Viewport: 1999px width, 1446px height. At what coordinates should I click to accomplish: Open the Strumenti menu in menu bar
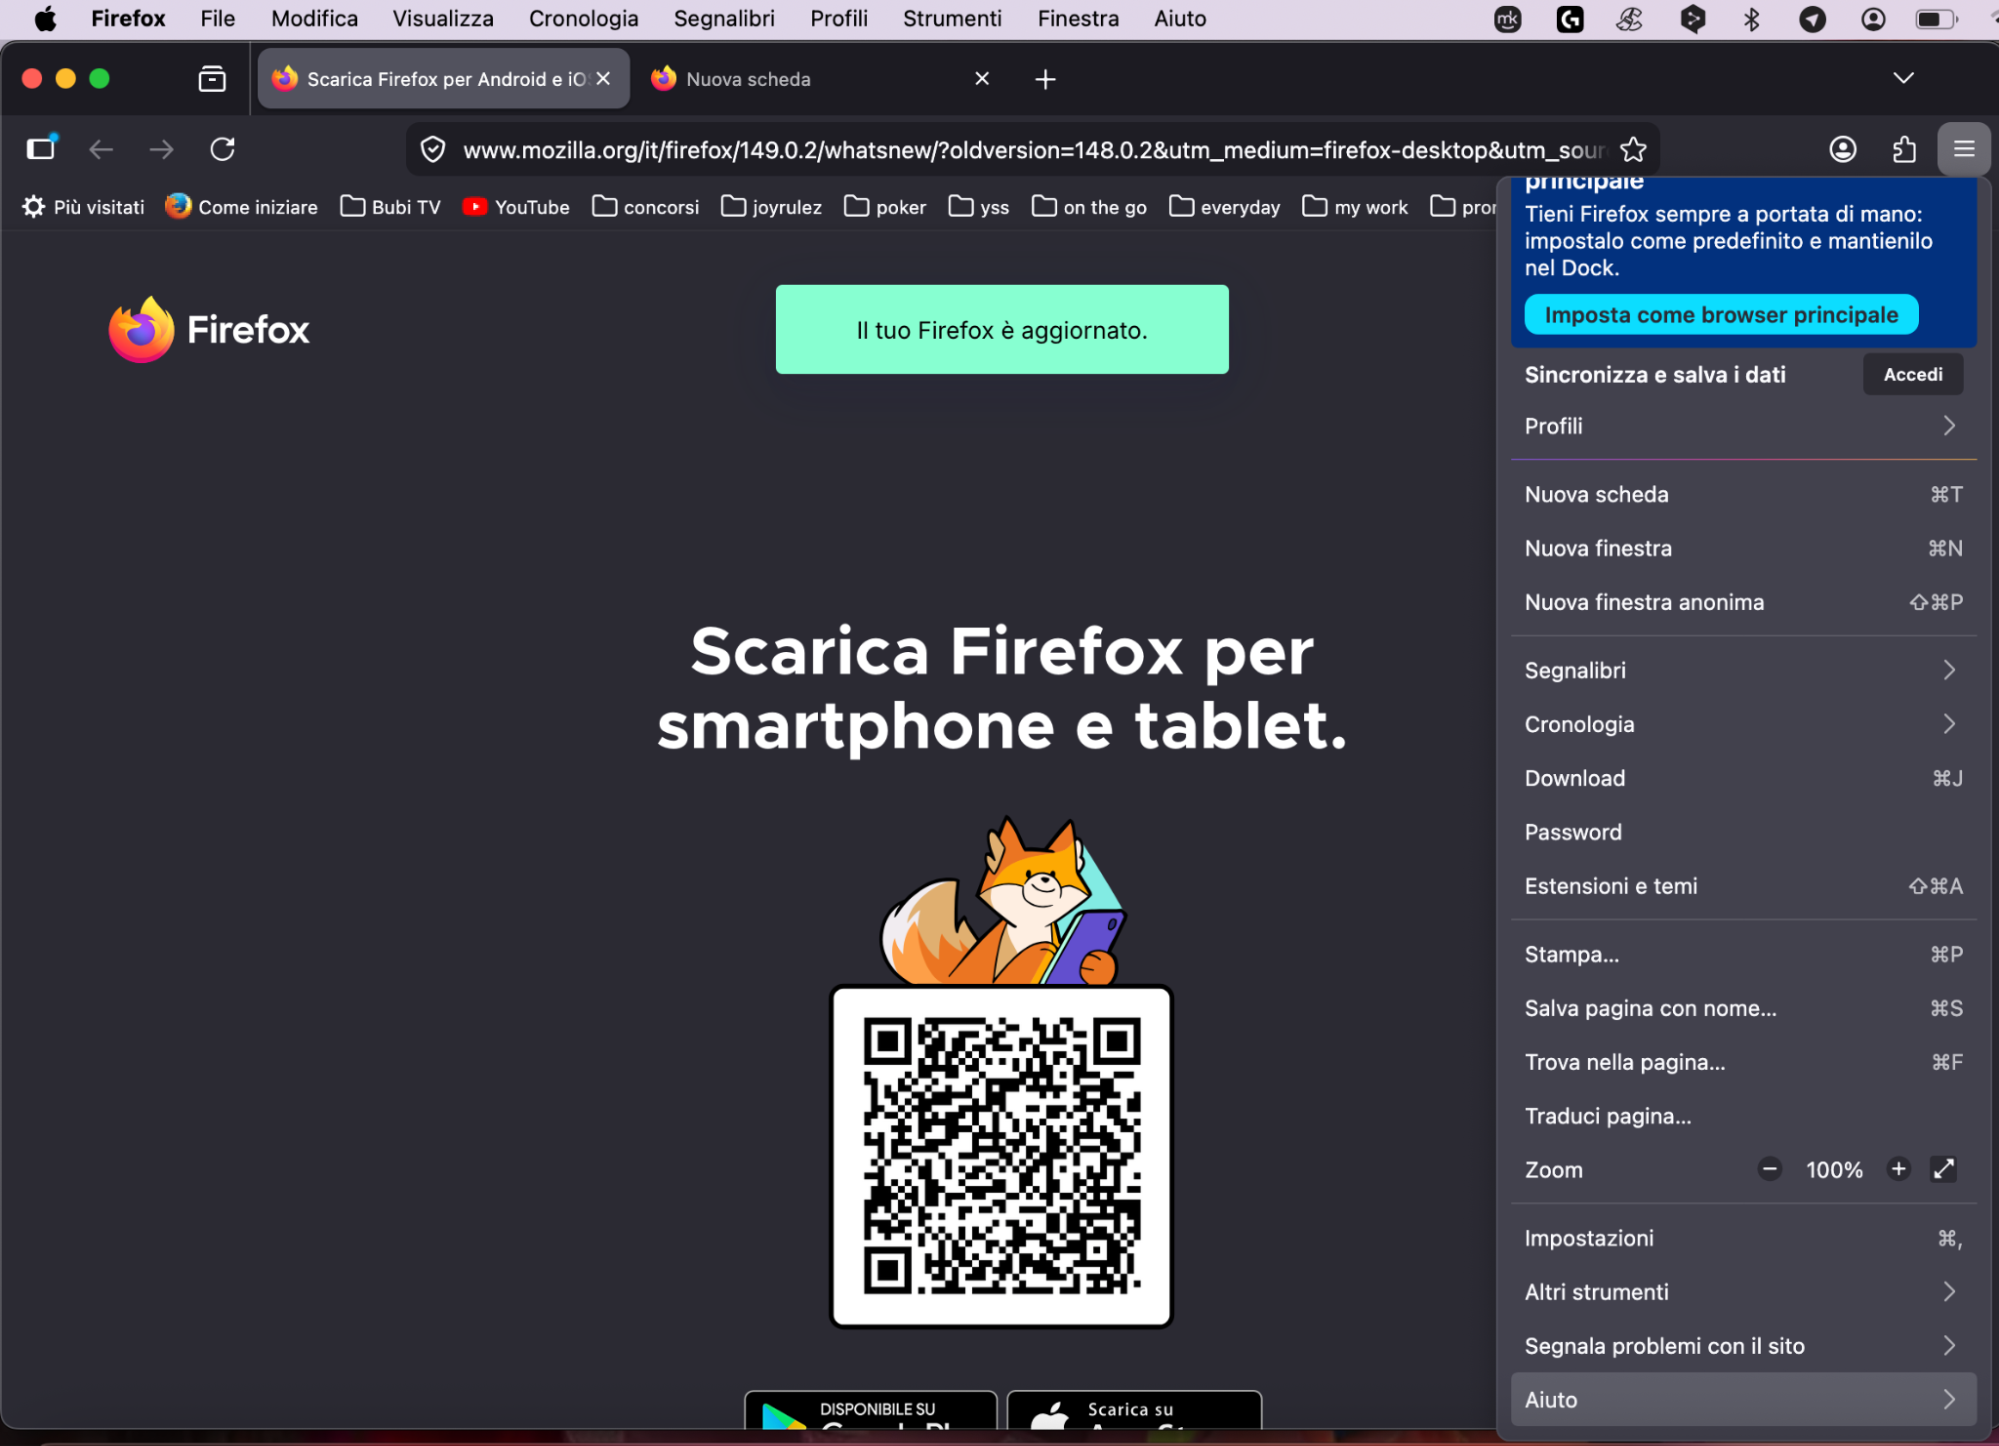pos(951,18)
